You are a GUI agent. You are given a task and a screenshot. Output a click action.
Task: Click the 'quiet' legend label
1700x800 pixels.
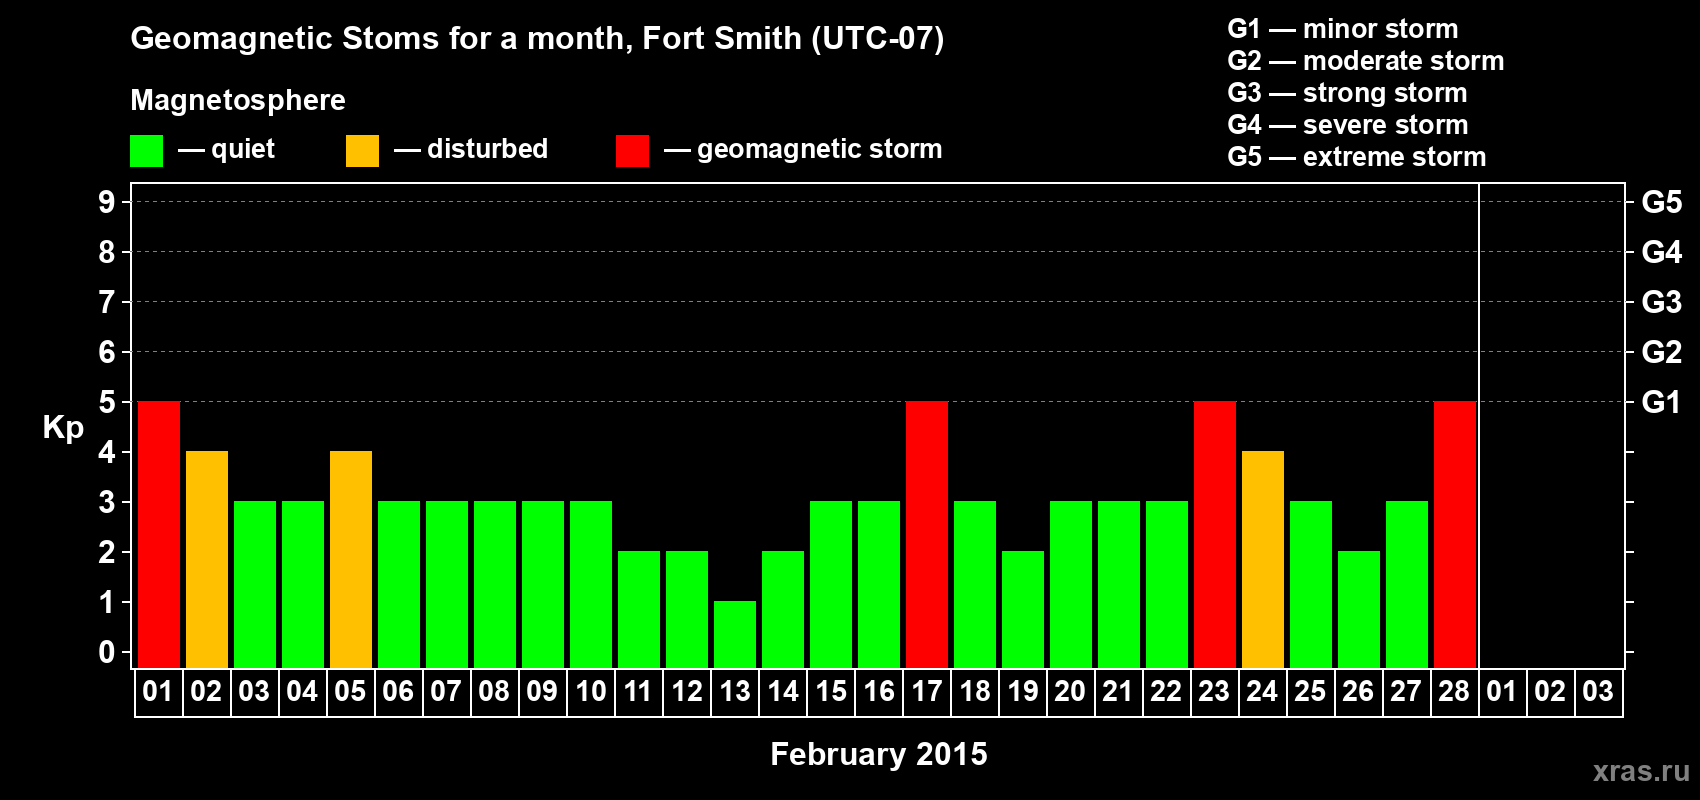243,150
